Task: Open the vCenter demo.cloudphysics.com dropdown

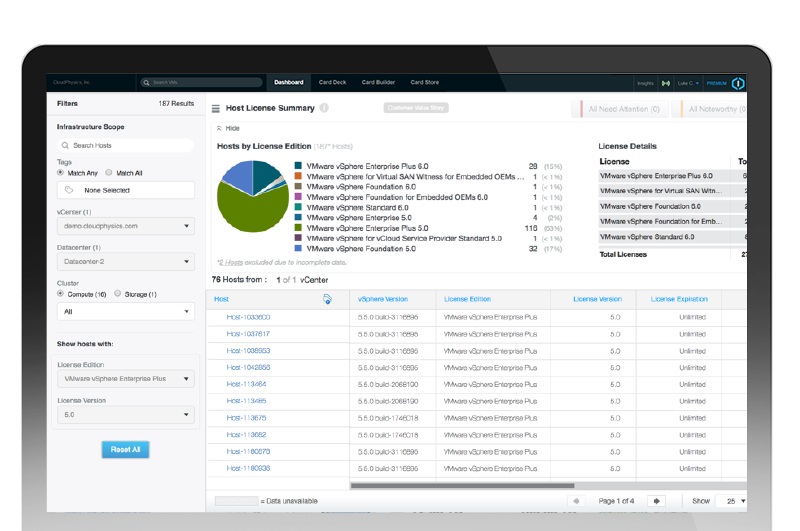Action: 125,226
